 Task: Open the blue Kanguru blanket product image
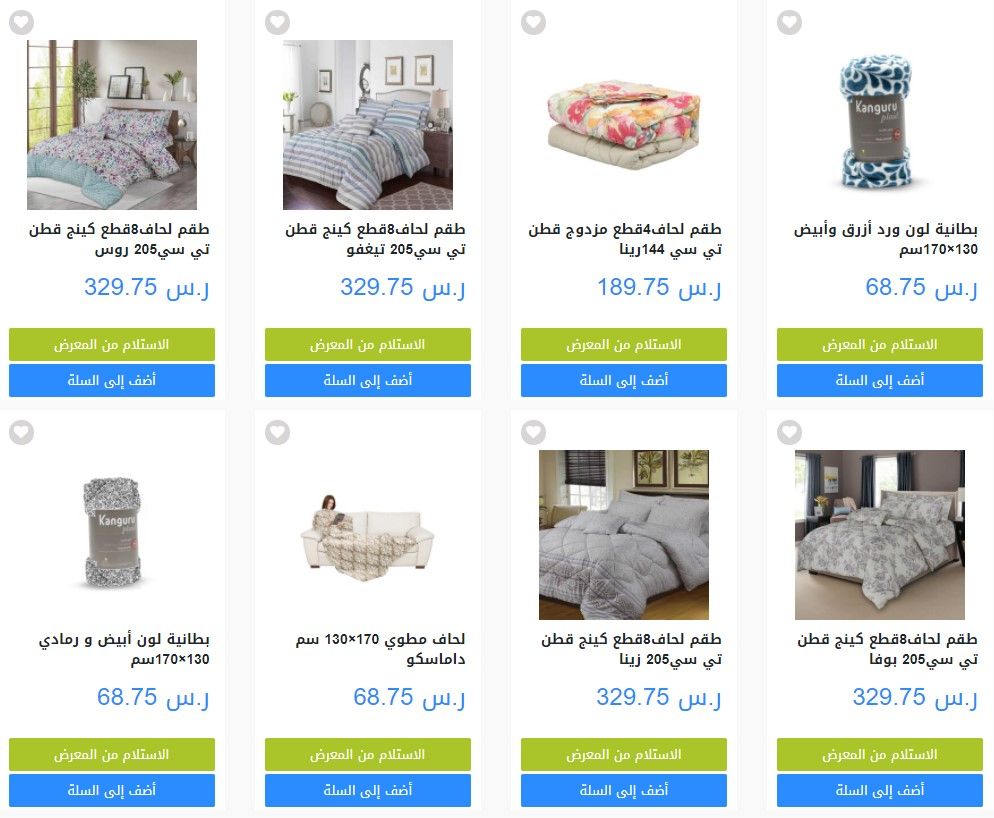[880, 124]
